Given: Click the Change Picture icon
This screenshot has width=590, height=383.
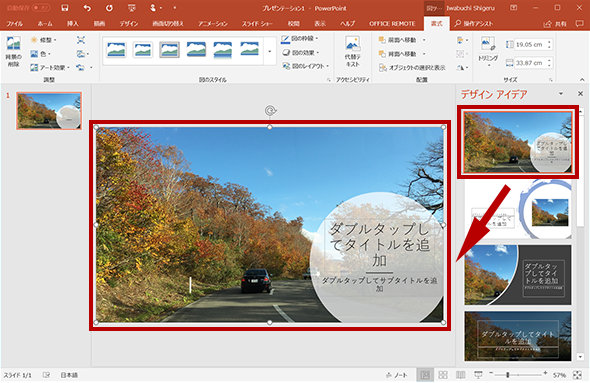Looking at the screenshot, I should (x=82, y=54).
